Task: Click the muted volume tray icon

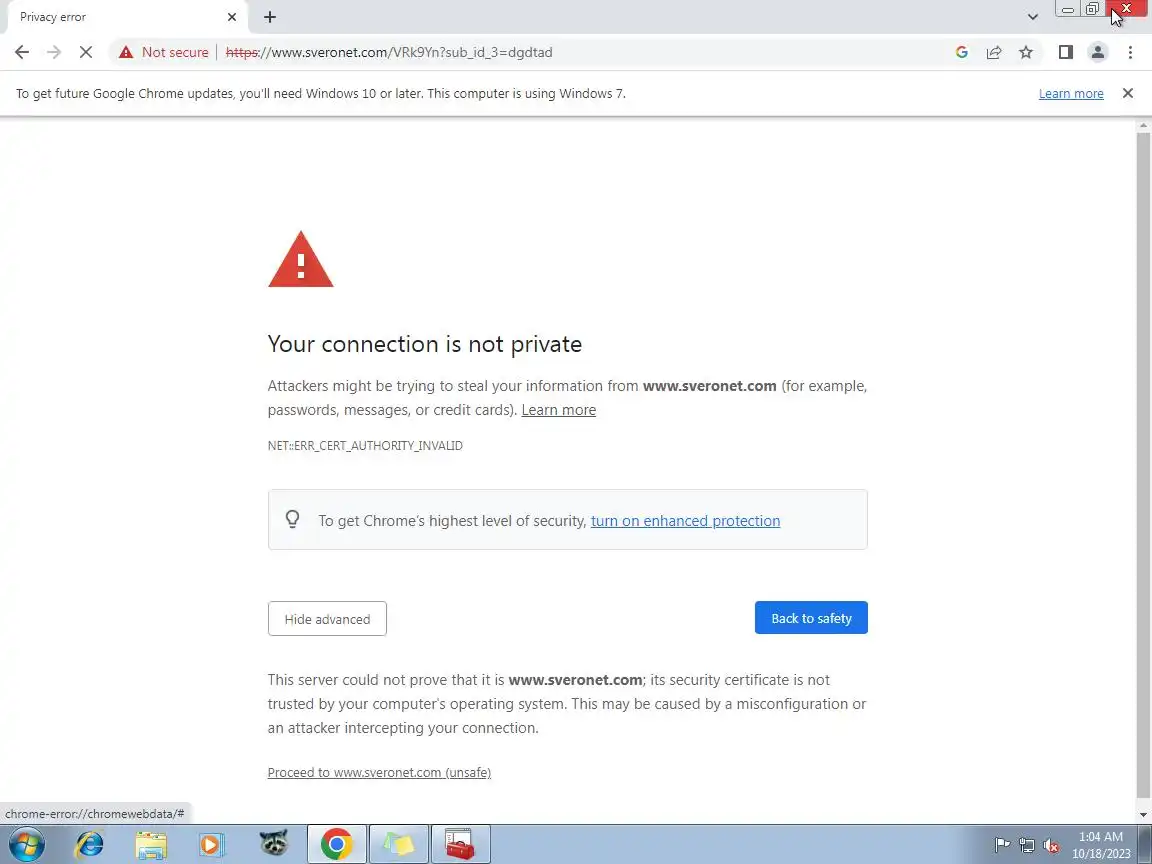Action: [1051, 845]
